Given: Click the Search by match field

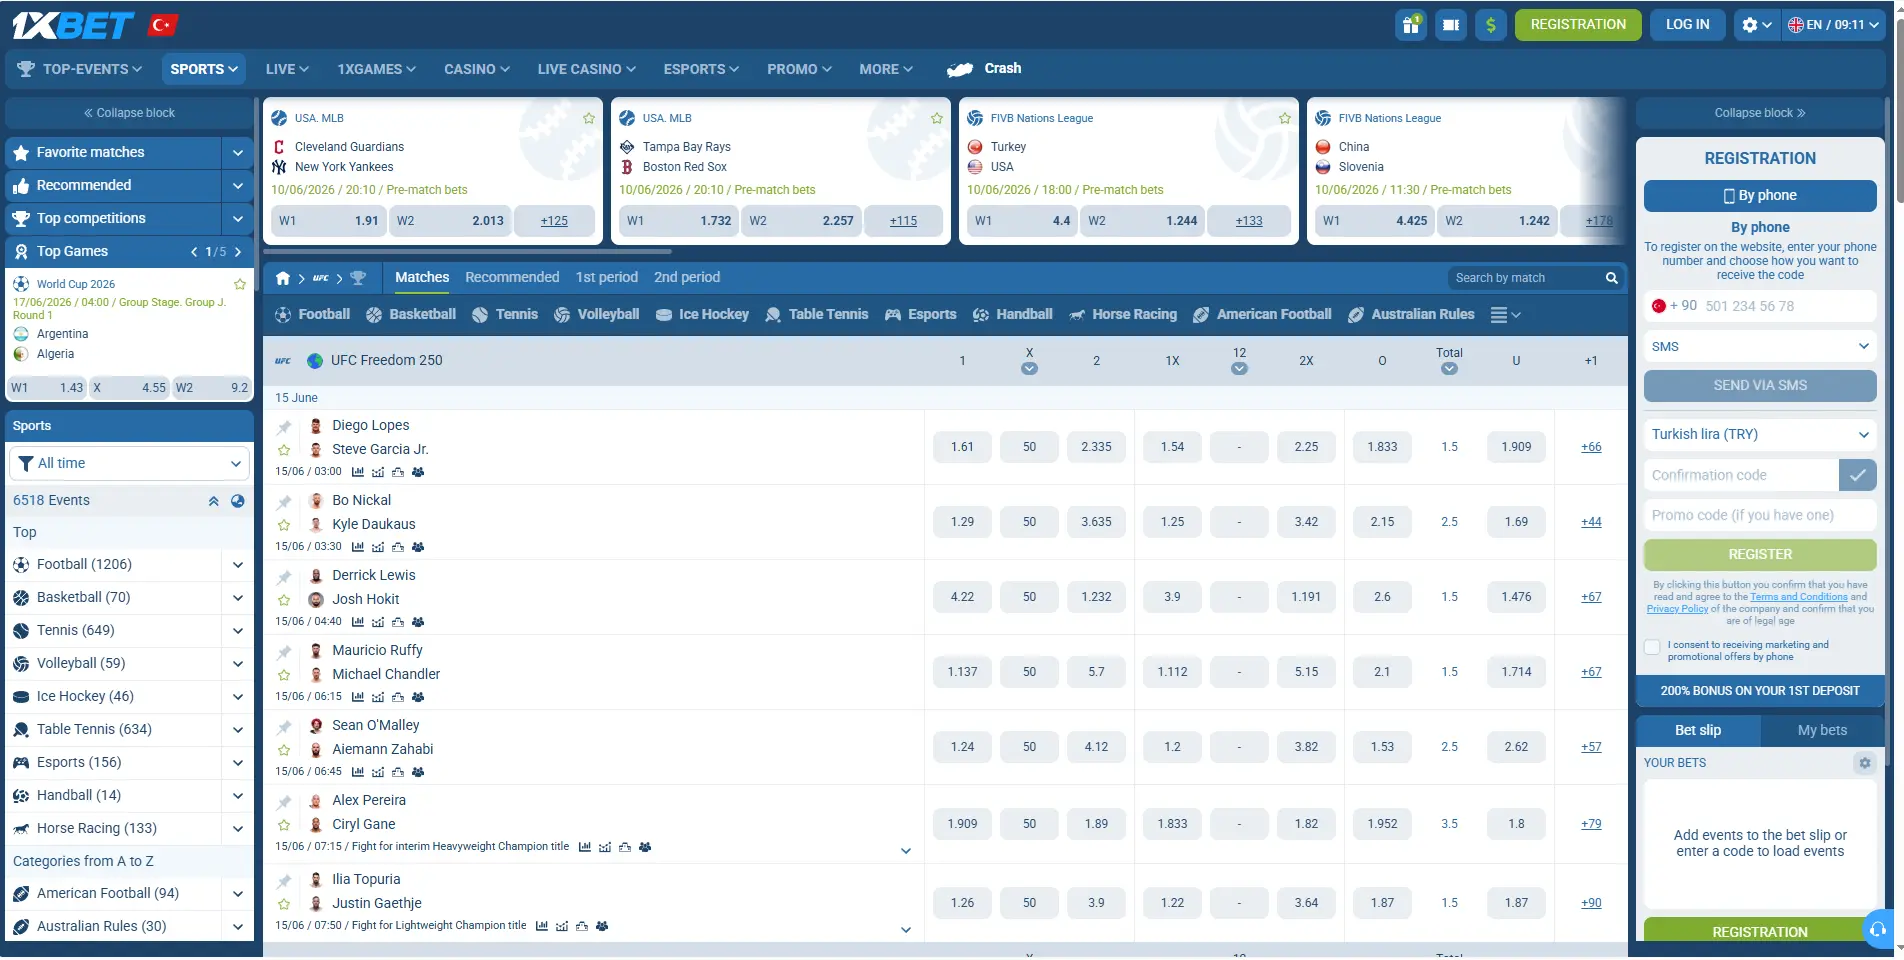Looking at the screenshot, I should (x=1525, y=278).
